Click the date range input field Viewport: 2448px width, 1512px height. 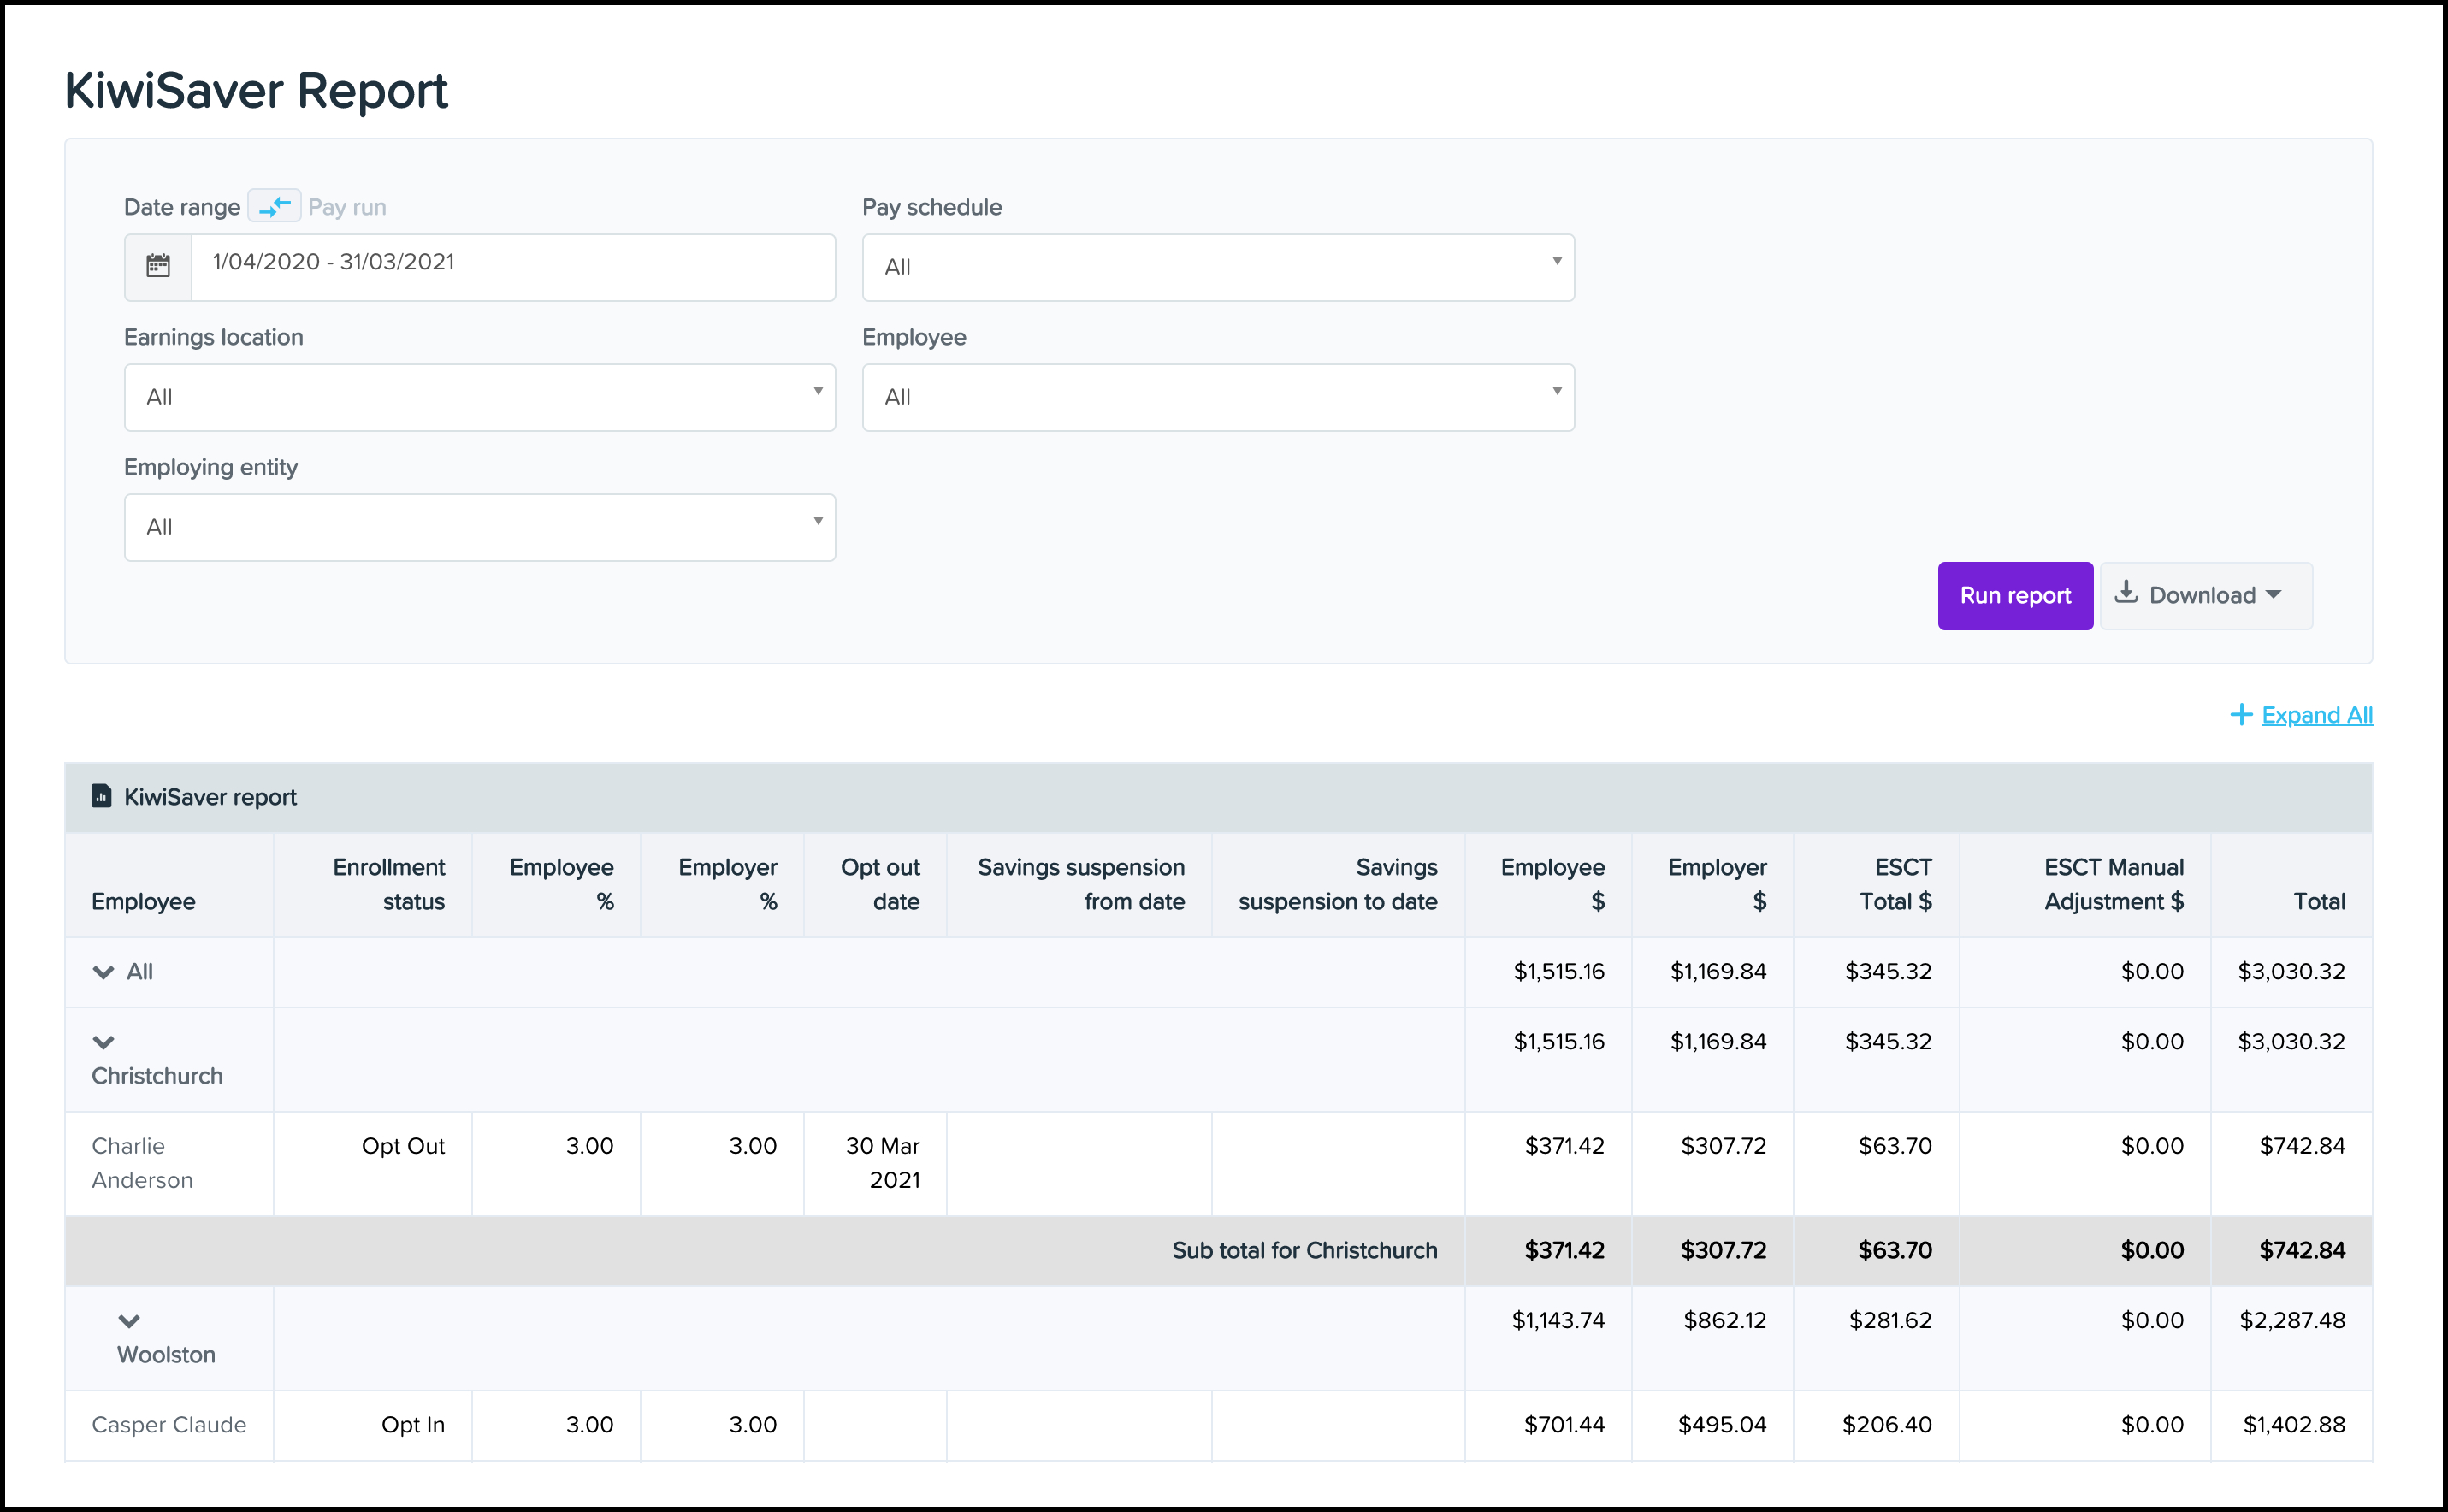(x=512, y=266)
